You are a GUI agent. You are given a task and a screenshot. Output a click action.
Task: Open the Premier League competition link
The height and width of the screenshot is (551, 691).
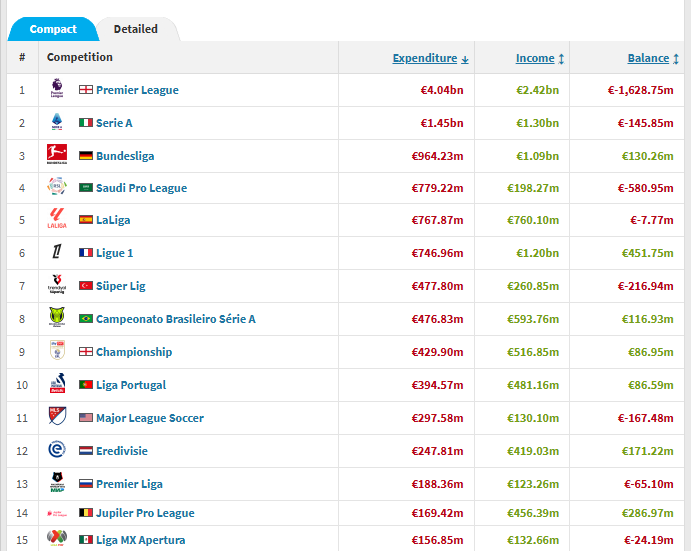click(137, 90)
